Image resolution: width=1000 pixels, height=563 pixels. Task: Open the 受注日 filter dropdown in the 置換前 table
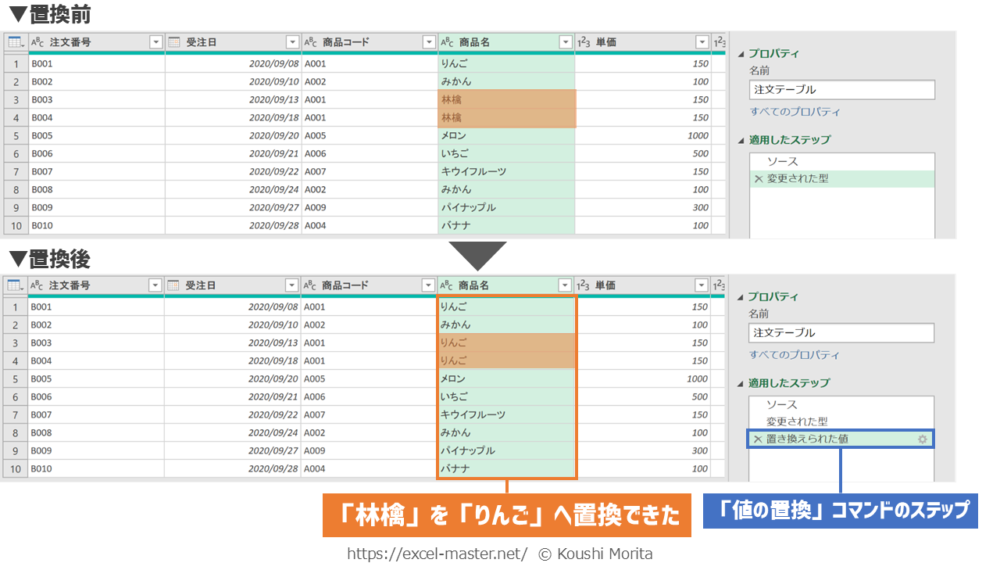click(x=292, y=43)
